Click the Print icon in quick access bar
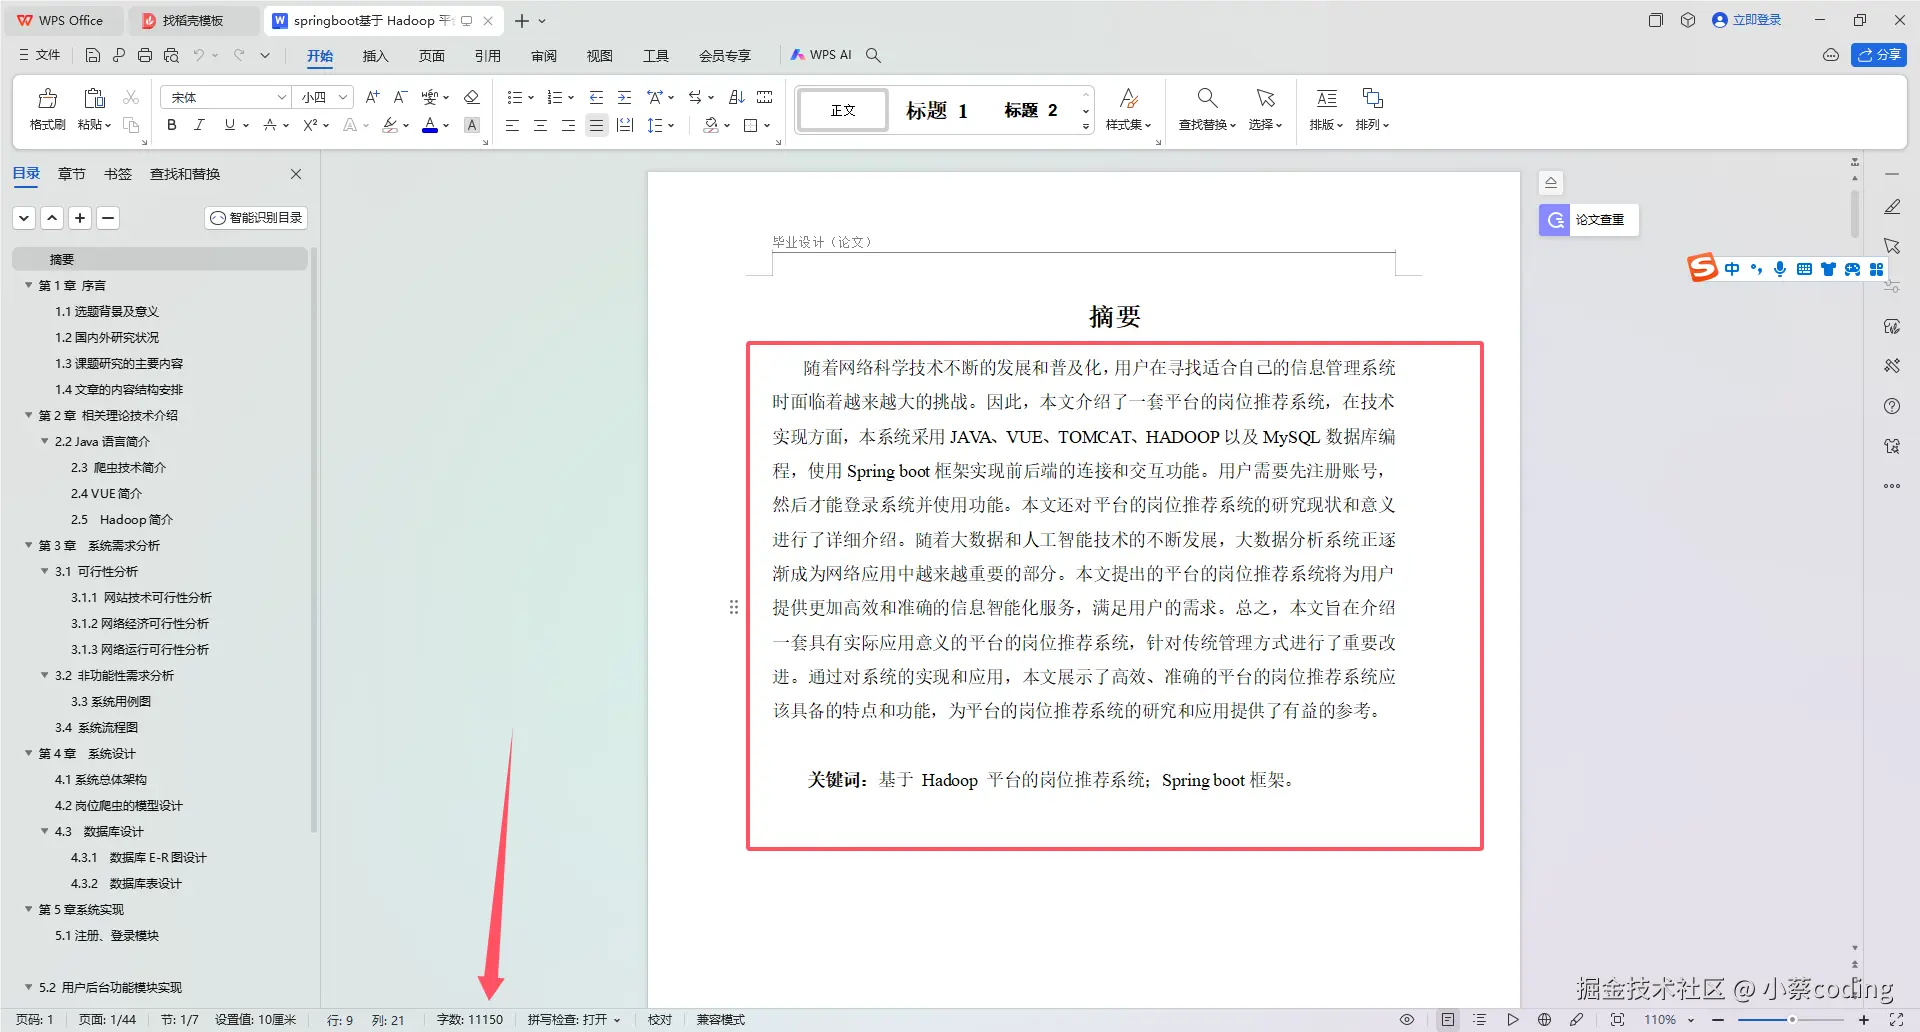 tap(145, 55)
